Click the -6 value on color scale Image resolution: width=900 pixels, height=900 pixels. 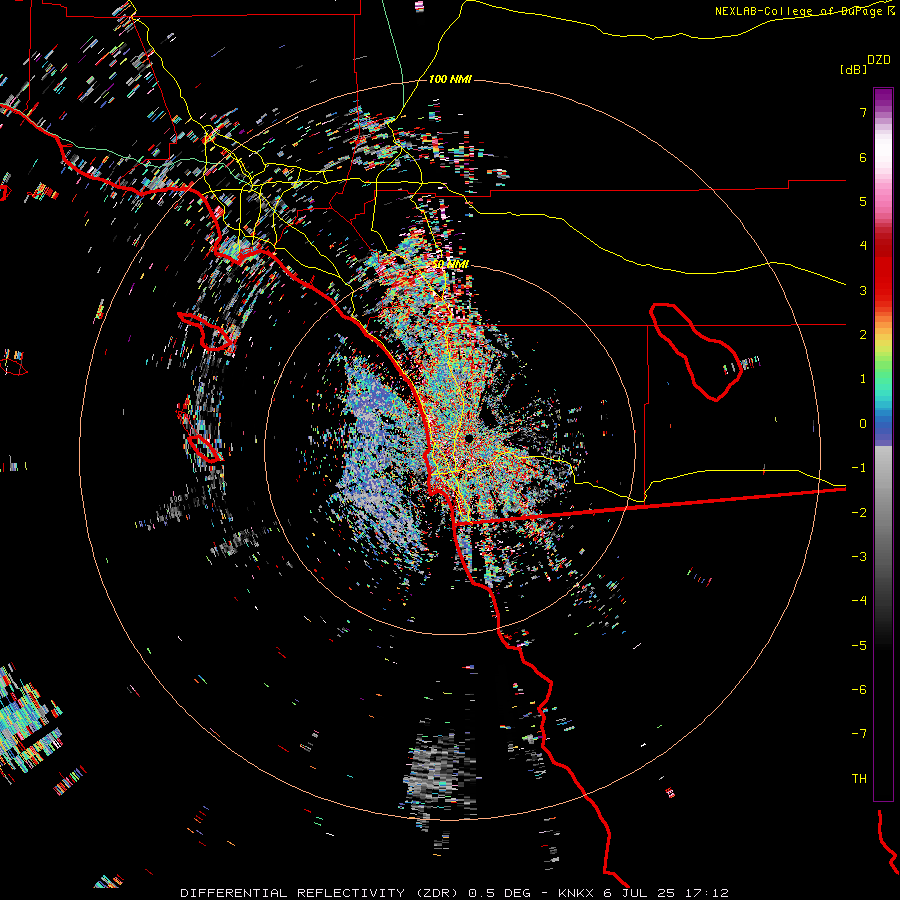coord(859,690)
